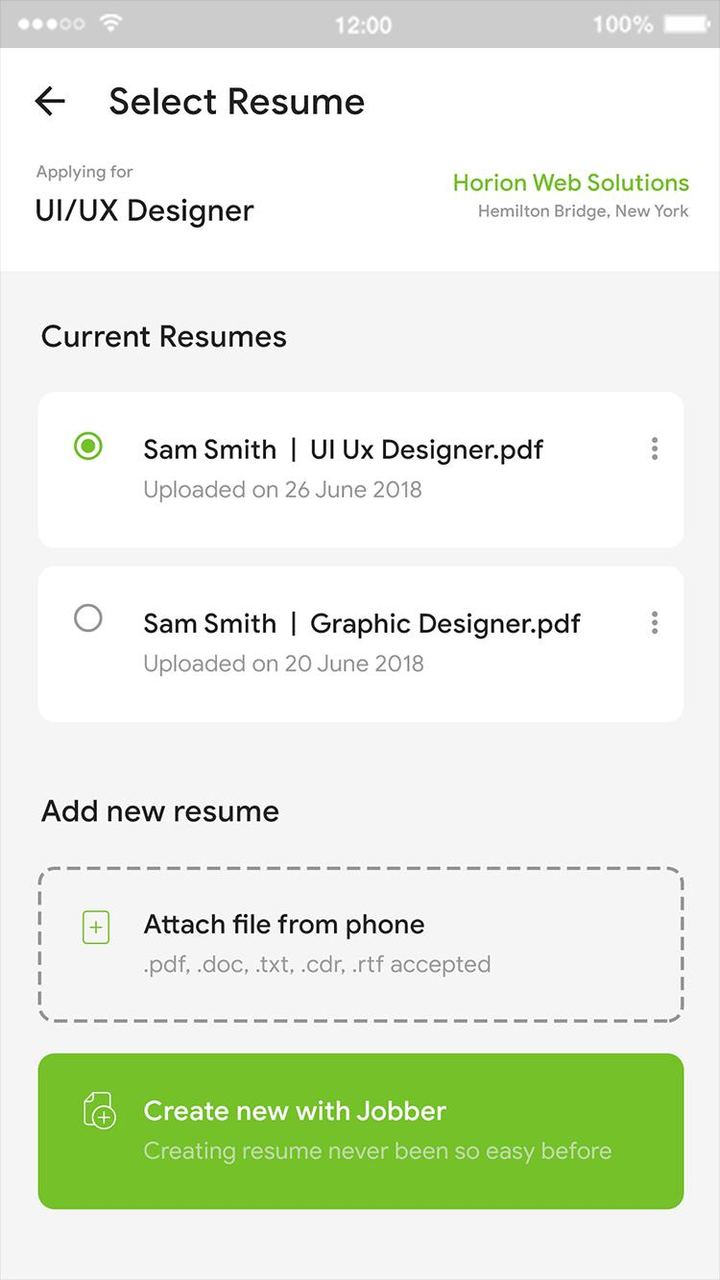Tap the battery icon in status bar

click(x=685, y=23)
